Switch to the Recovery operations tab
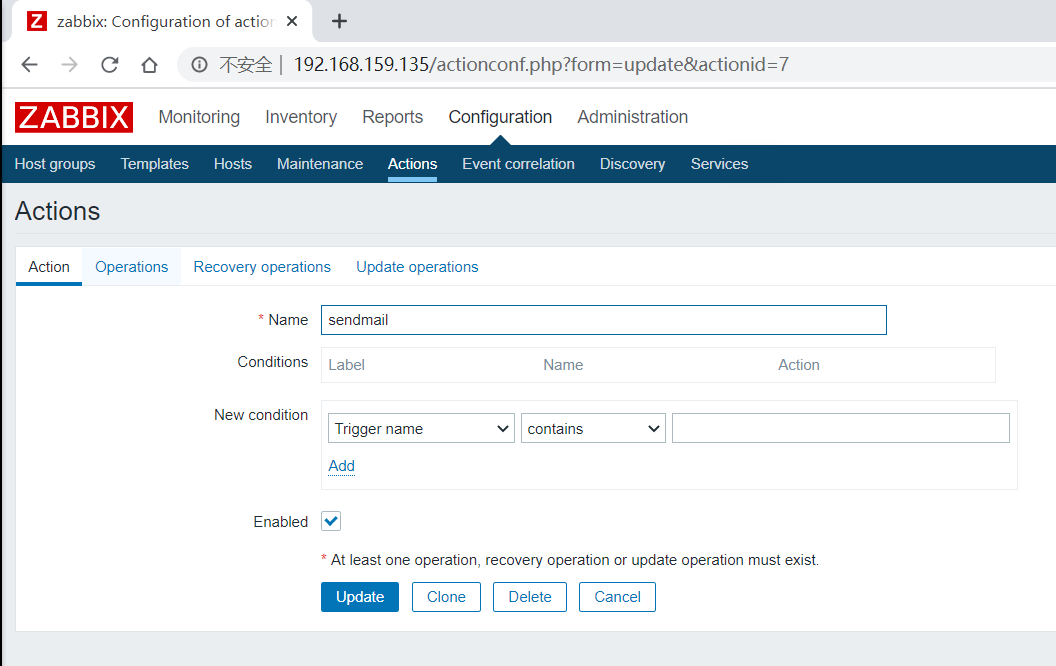1056x666 pixels. click(x=262, y=267)
